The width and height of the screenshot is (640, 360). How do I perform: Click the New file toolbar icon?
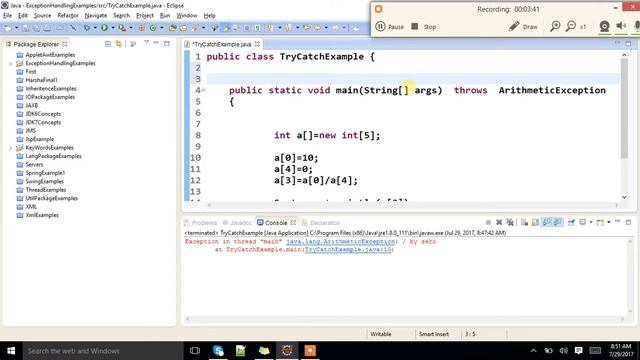(8, 28)
